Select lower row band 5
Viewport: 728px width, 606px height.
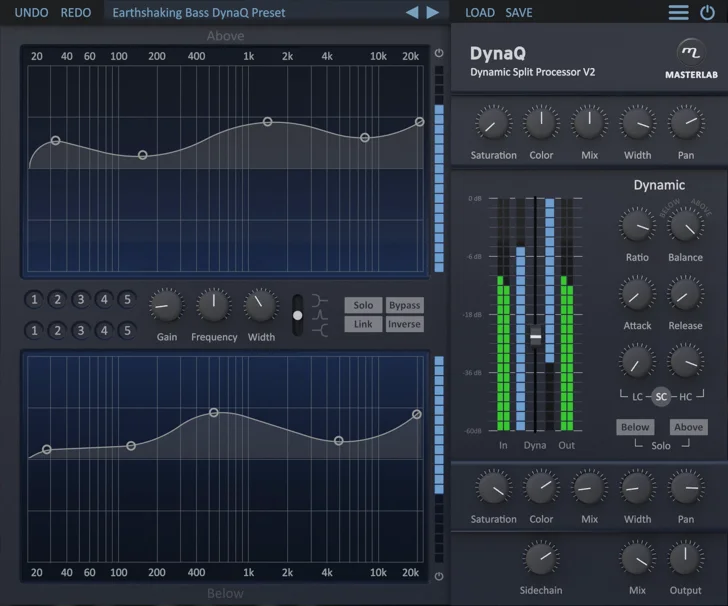[x=127, y=331]
